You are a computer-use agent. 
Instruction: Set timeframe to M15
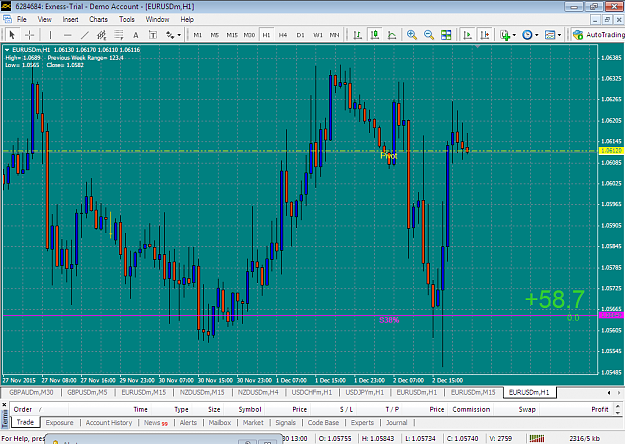click(232, 35)
